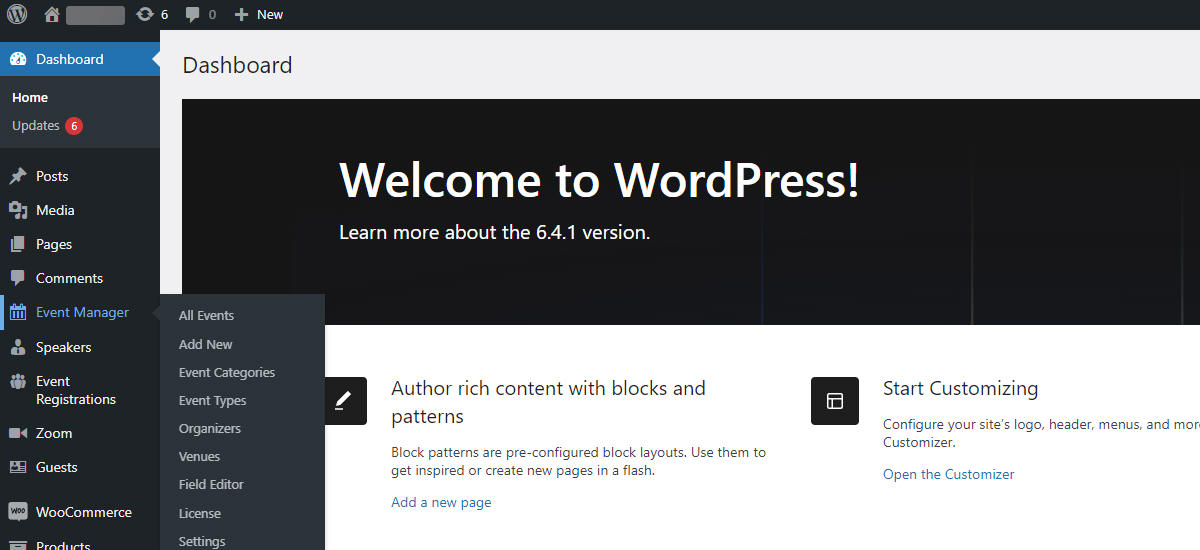The width and height of the screenshot is (1200, 550).
Task: Click the Dashboard gauge icon in sidebar
Action: tap(18, 59)
